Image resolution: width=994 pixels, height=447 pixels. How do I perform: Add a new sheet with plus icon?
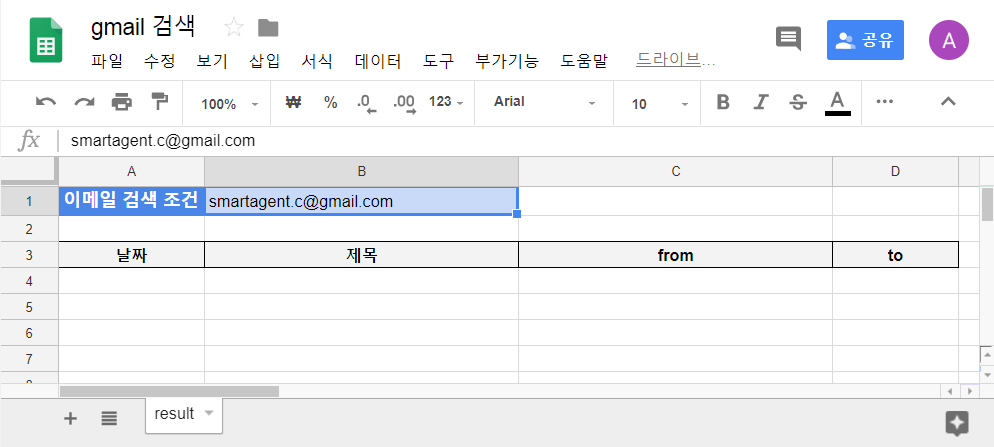[71, 418]
